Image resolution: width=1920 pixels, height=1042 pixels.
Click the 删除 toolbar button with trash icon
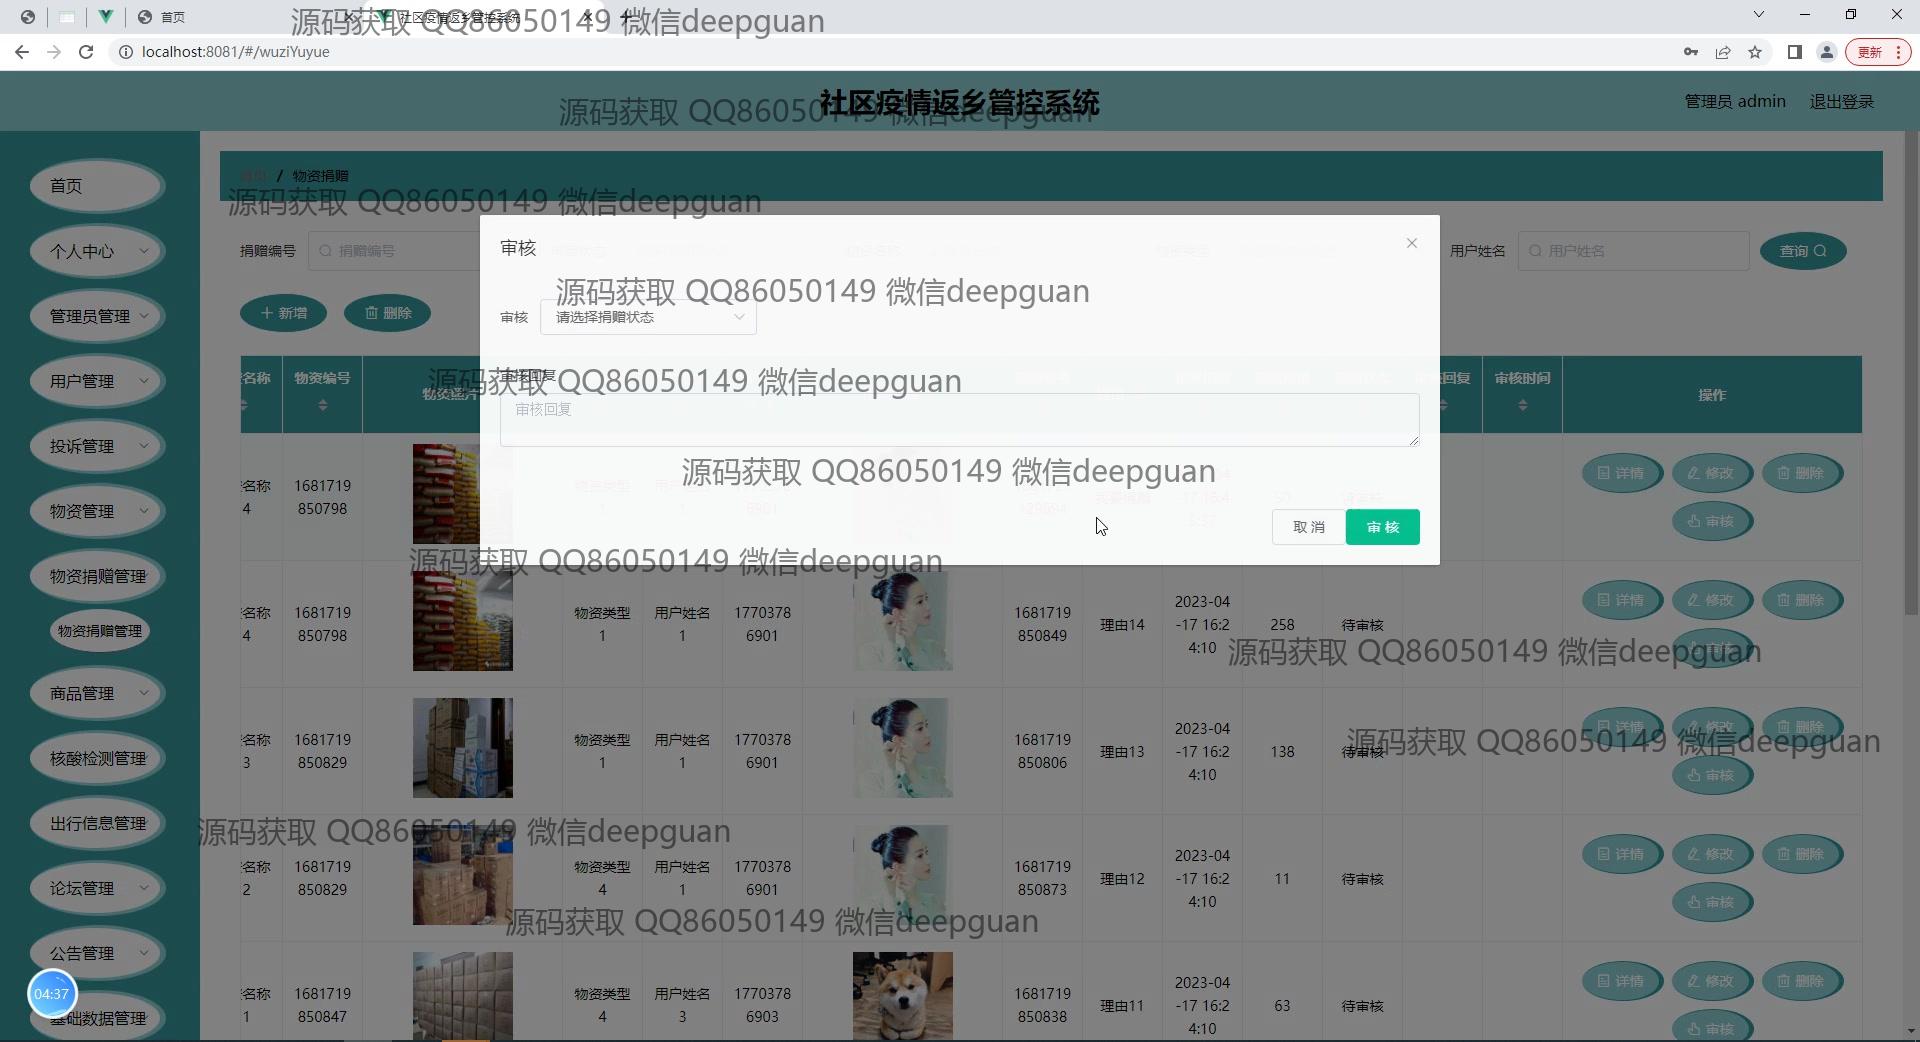388,313
